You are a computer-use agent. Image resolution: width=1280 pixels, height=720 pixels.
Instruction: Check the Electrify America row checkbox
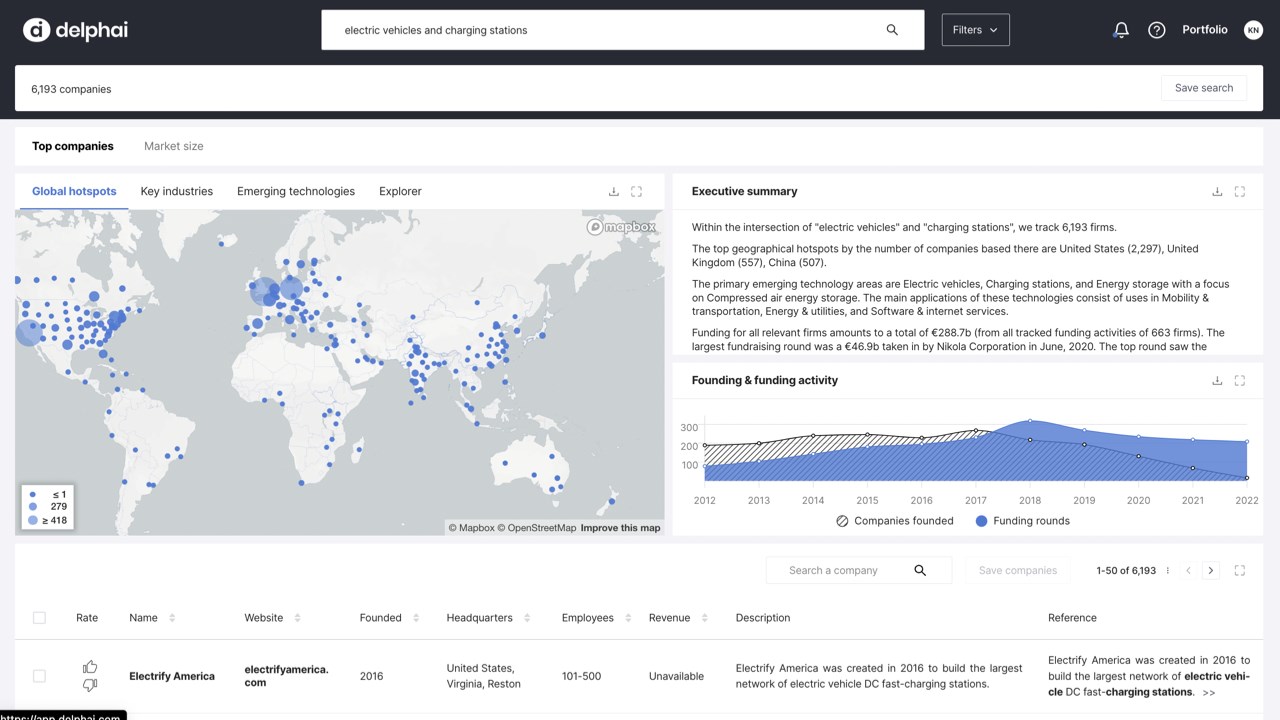pos(39,676)
